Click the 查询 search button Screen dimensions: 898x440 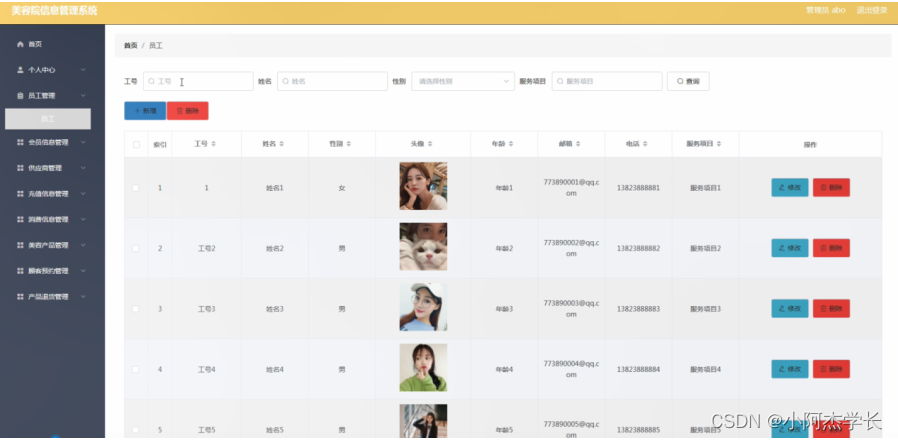(x=688, y=81)
